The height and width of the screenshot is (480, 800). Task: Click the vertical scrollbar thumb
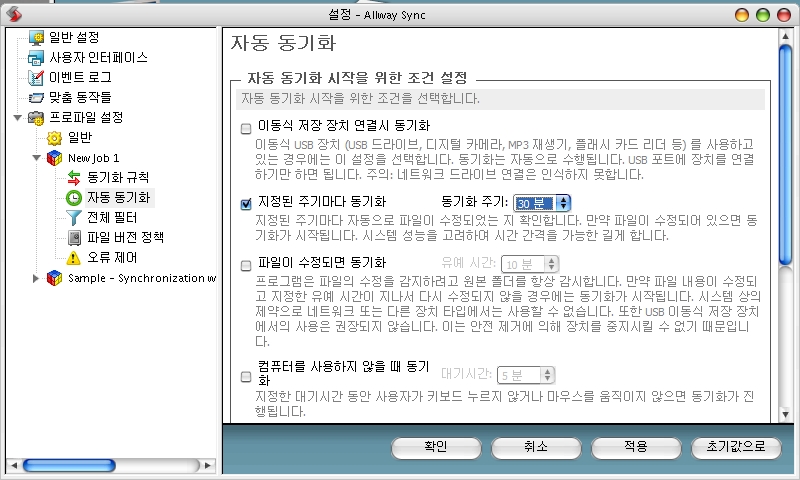click(x=786, y=154)
